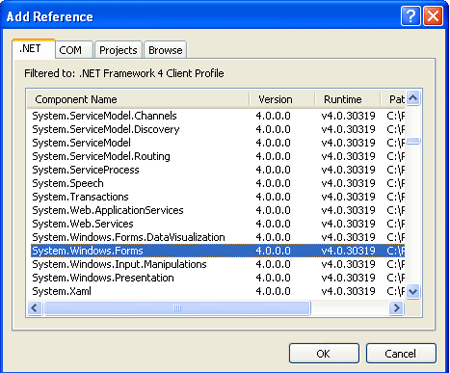
Task: Click the Path column header
Action: tap(393, 99)
